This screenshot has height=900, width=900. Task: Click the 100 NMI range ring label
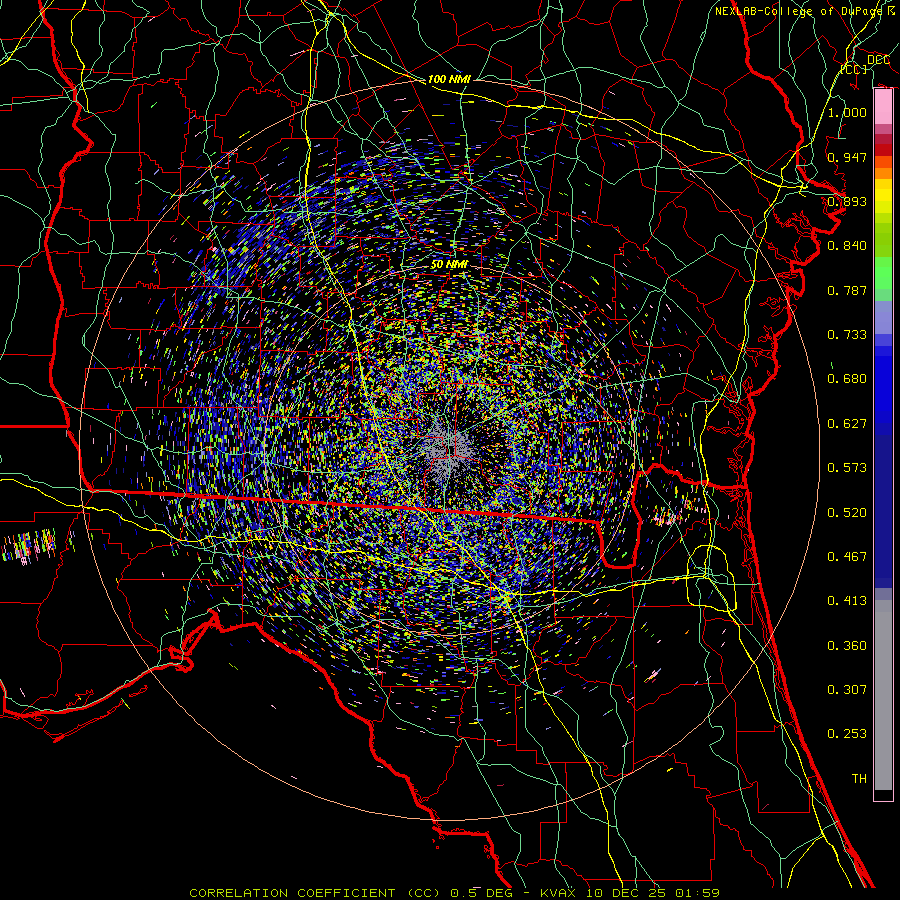(x=449, y=79)
